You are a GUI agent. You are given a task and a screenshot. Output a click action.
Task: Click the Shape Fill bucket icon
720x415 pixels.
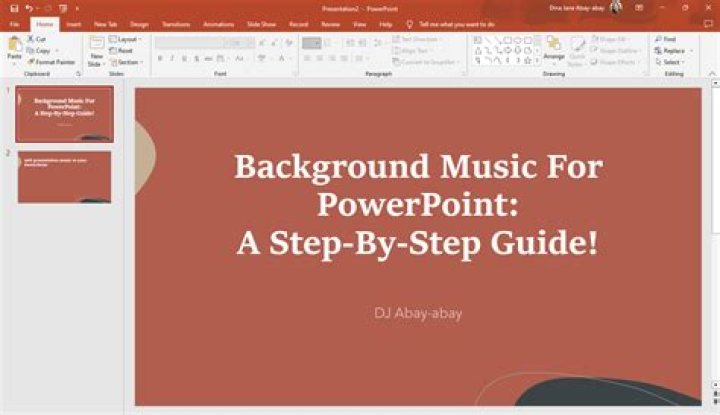click(x=595, y=39)
